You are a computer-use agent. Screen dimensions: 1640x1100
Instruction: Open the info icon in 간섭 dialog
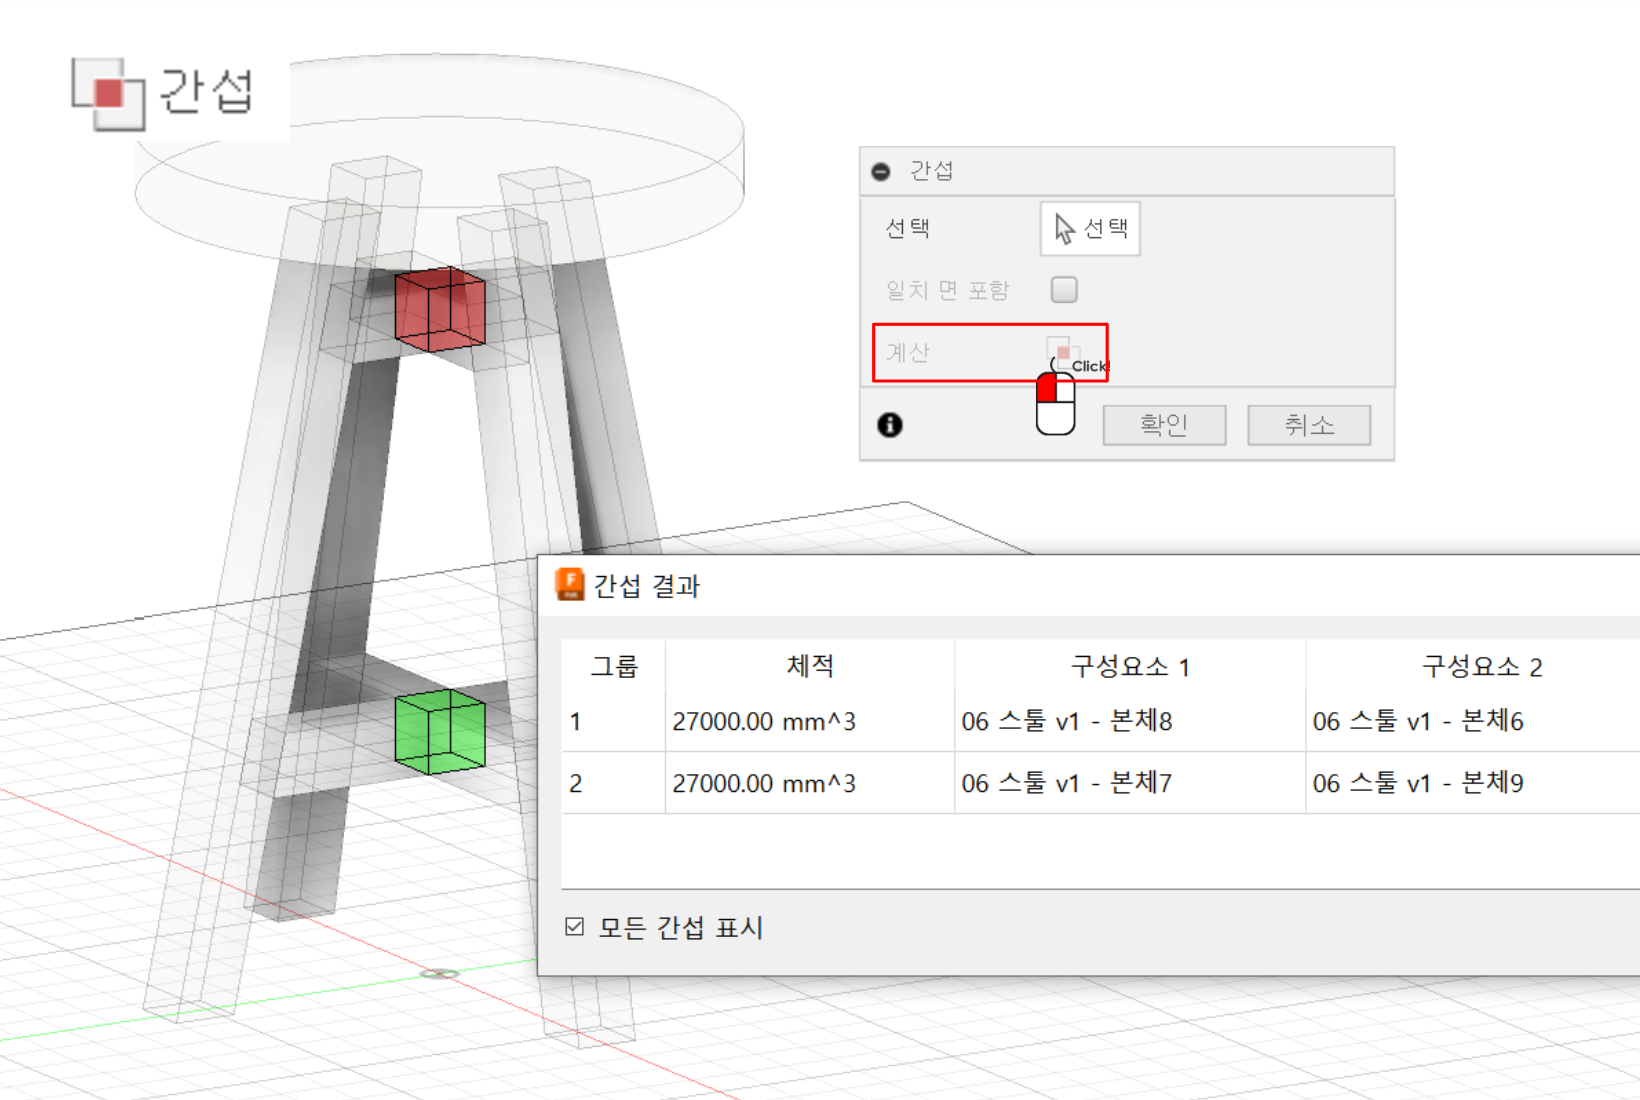(890, 425)
